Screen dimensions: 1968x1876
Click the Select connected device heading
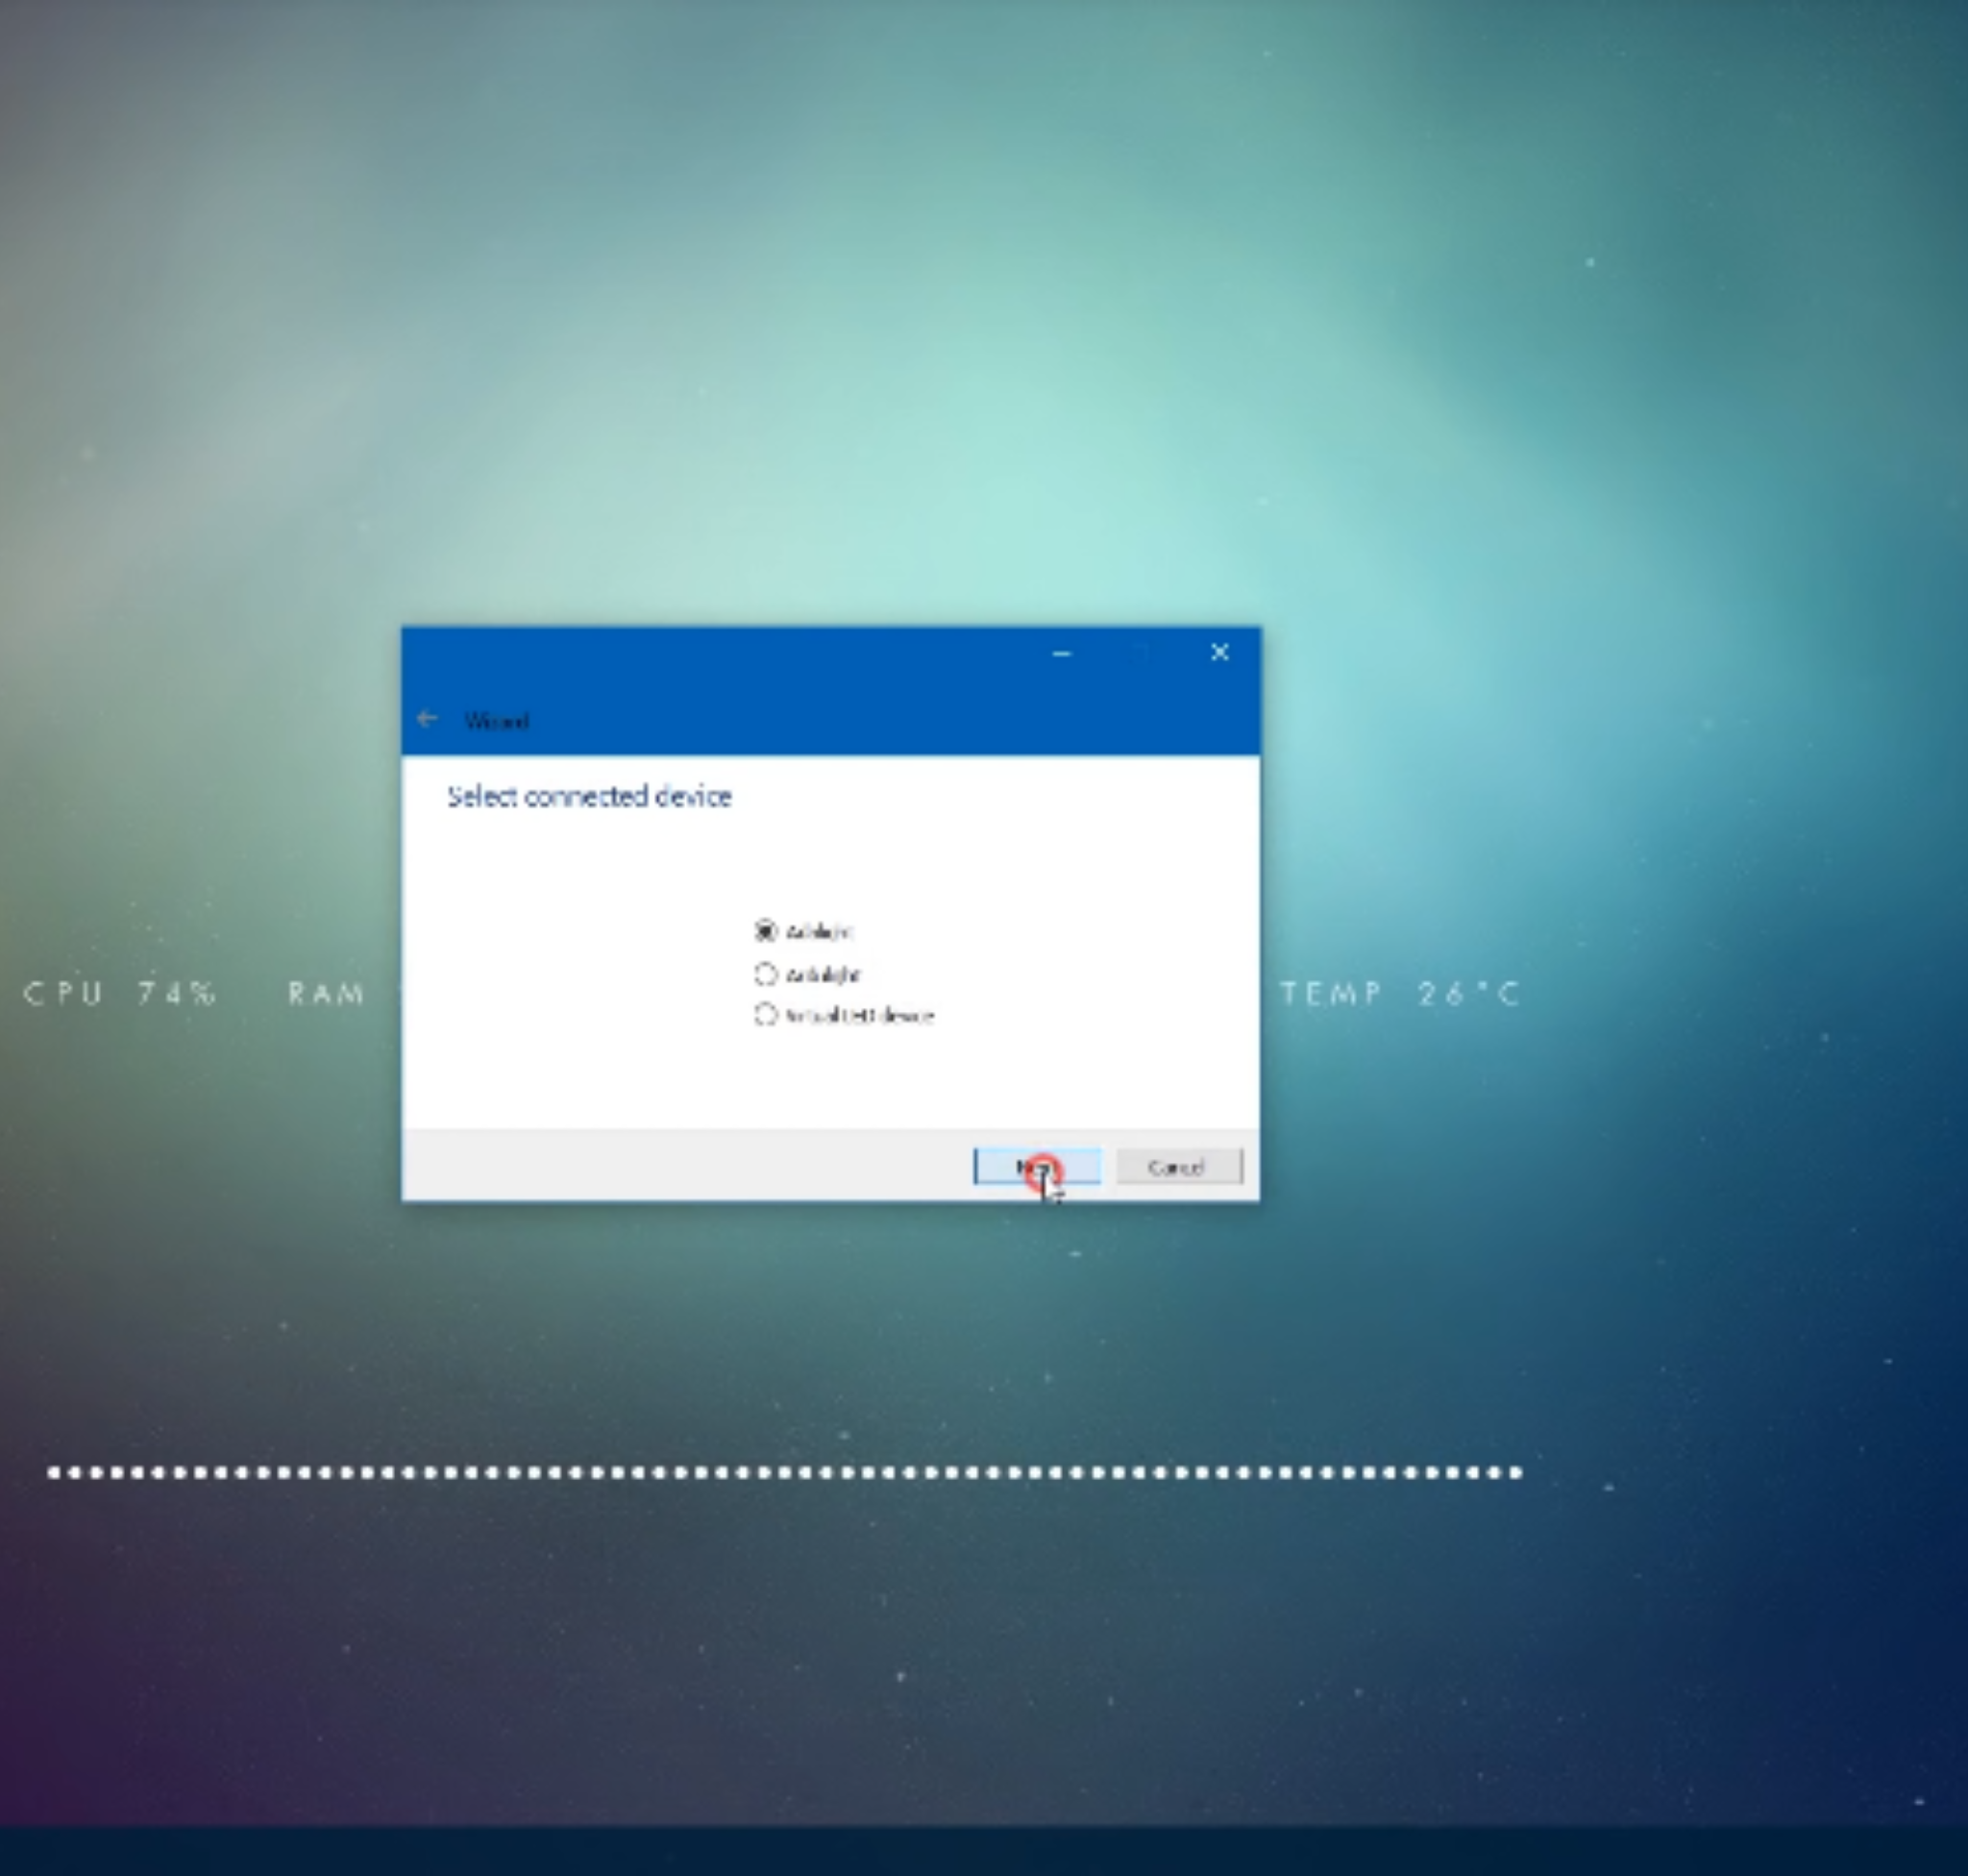pos(589,796)
